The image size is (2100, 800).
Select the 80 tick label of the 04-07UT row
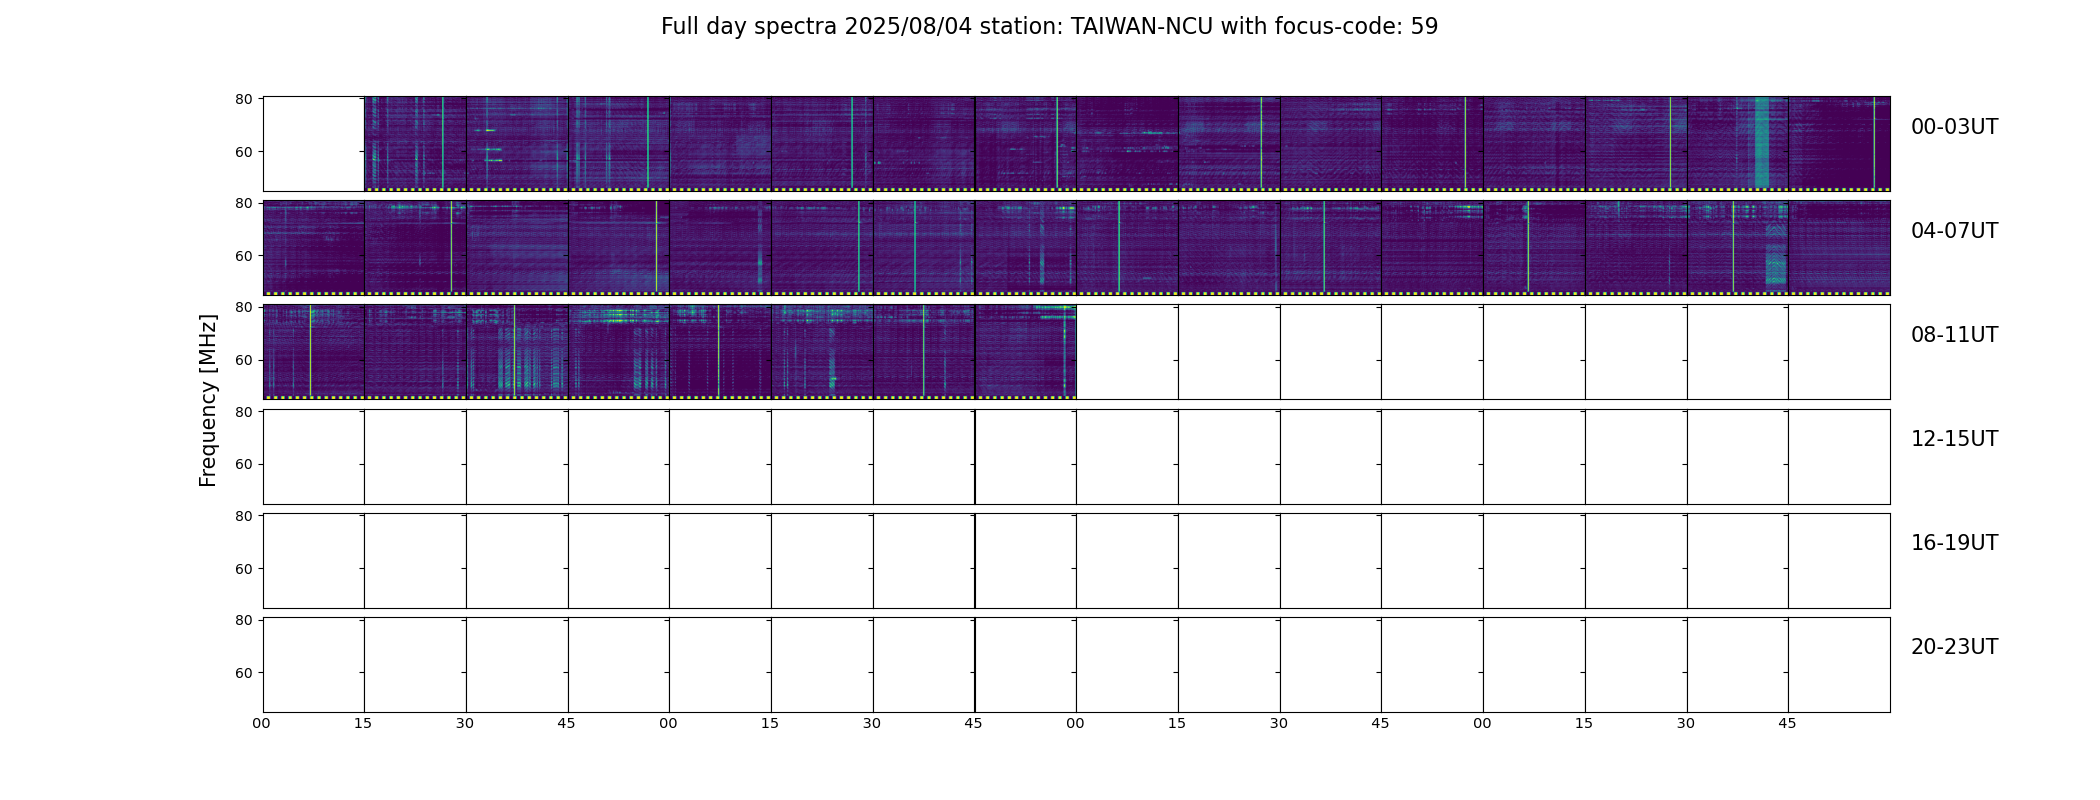[243, 203]
